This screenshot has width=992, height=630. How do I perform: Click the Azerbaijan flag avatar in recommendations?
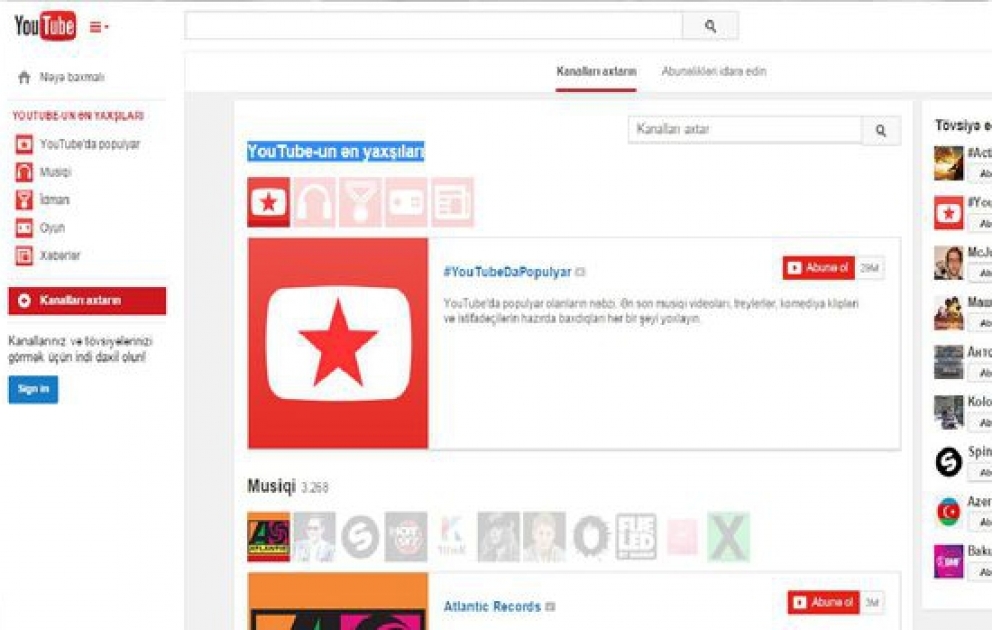tap(948, 511)
